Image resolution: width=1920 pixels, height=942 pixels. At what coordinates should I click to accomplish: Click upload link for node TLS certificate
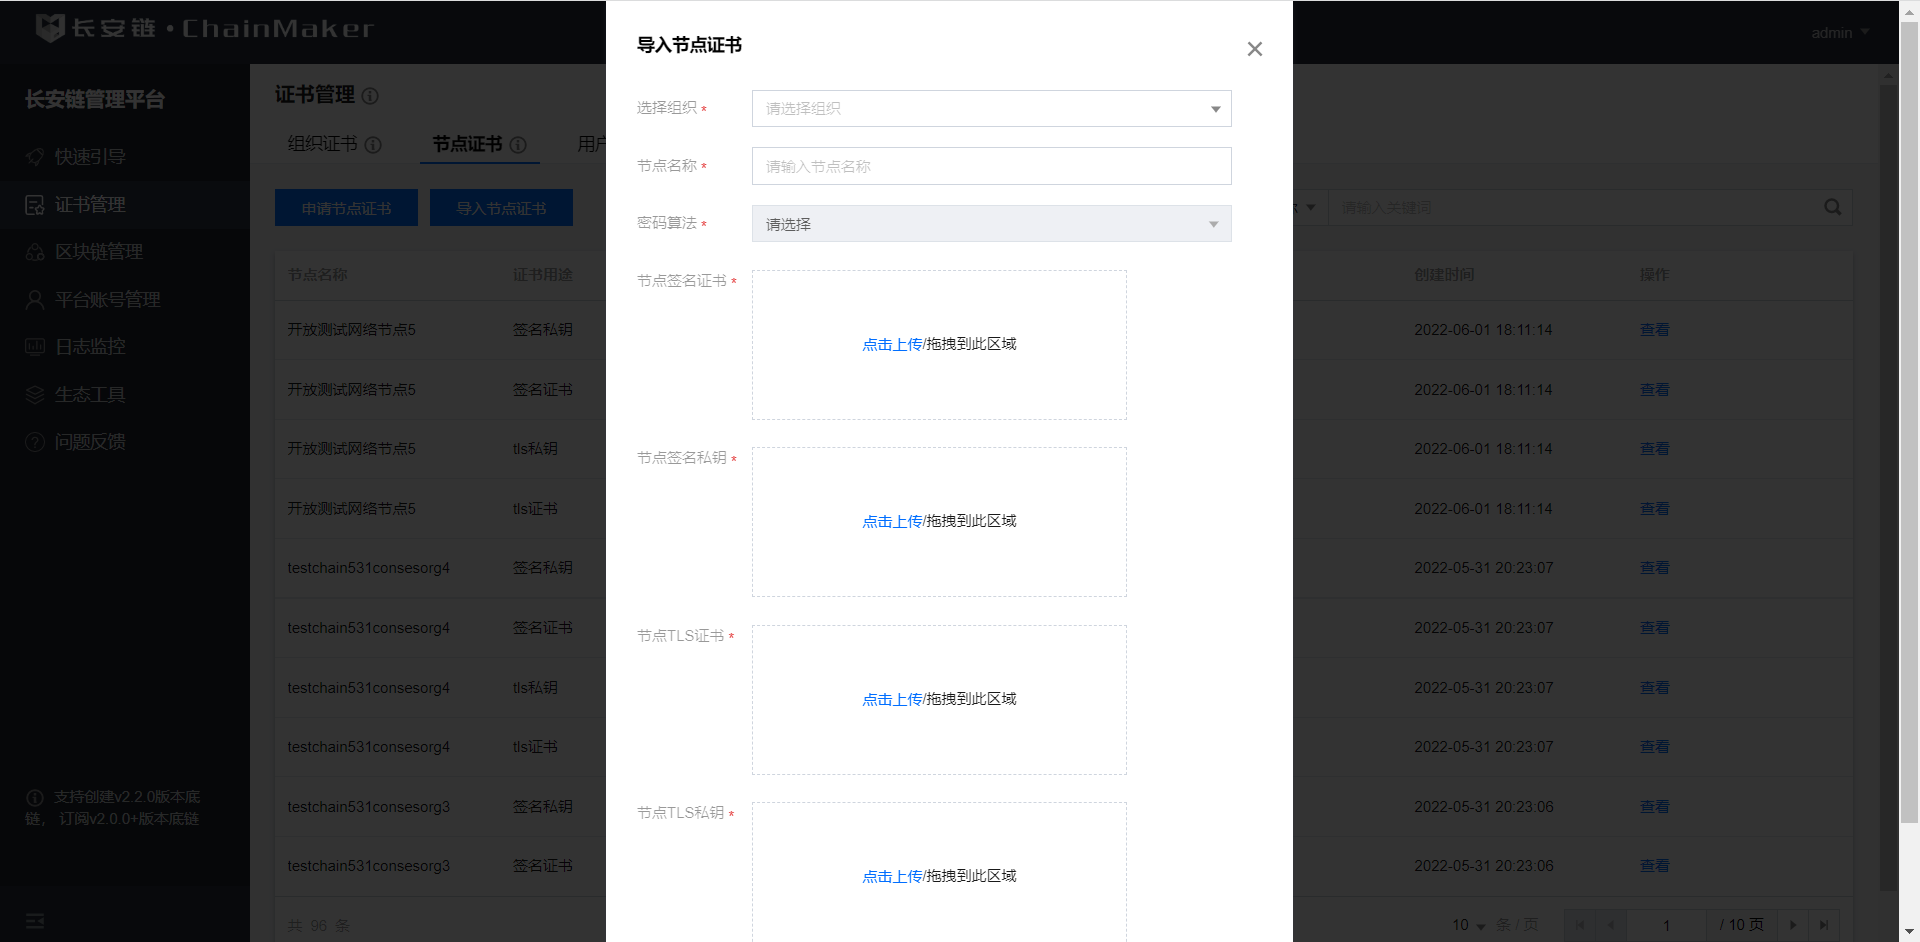tap(891, 700)
